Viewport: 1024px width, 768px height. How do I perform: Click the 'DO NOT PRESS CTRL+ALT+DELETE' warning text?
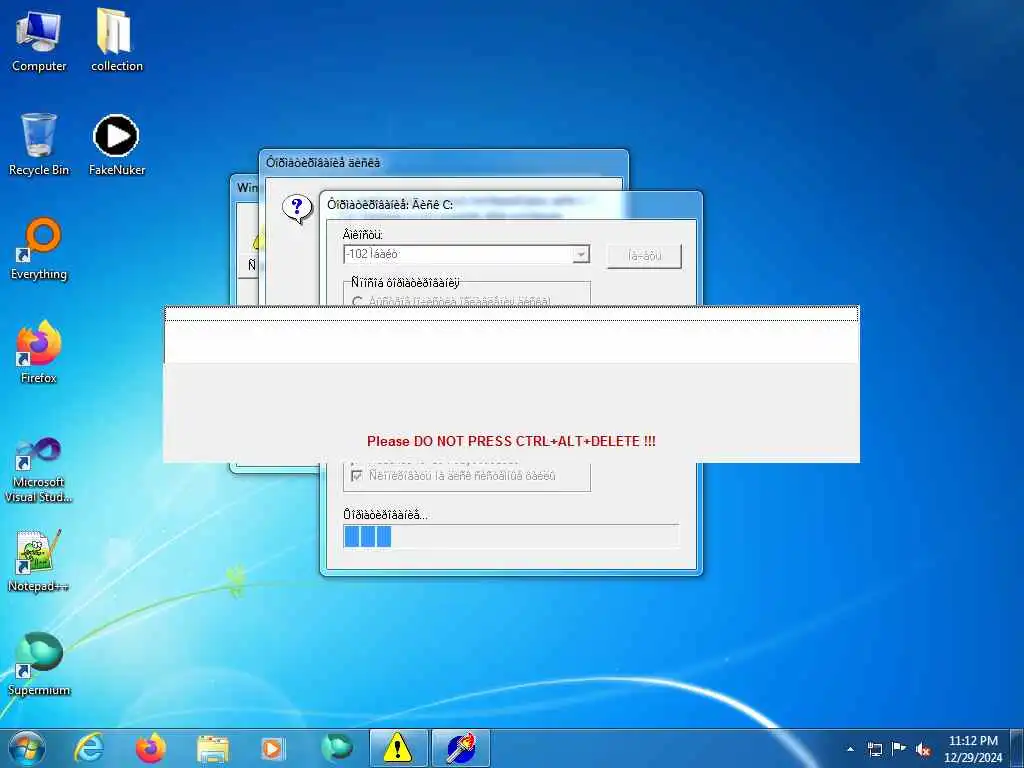pyautogui.click(x=511, y=441)
